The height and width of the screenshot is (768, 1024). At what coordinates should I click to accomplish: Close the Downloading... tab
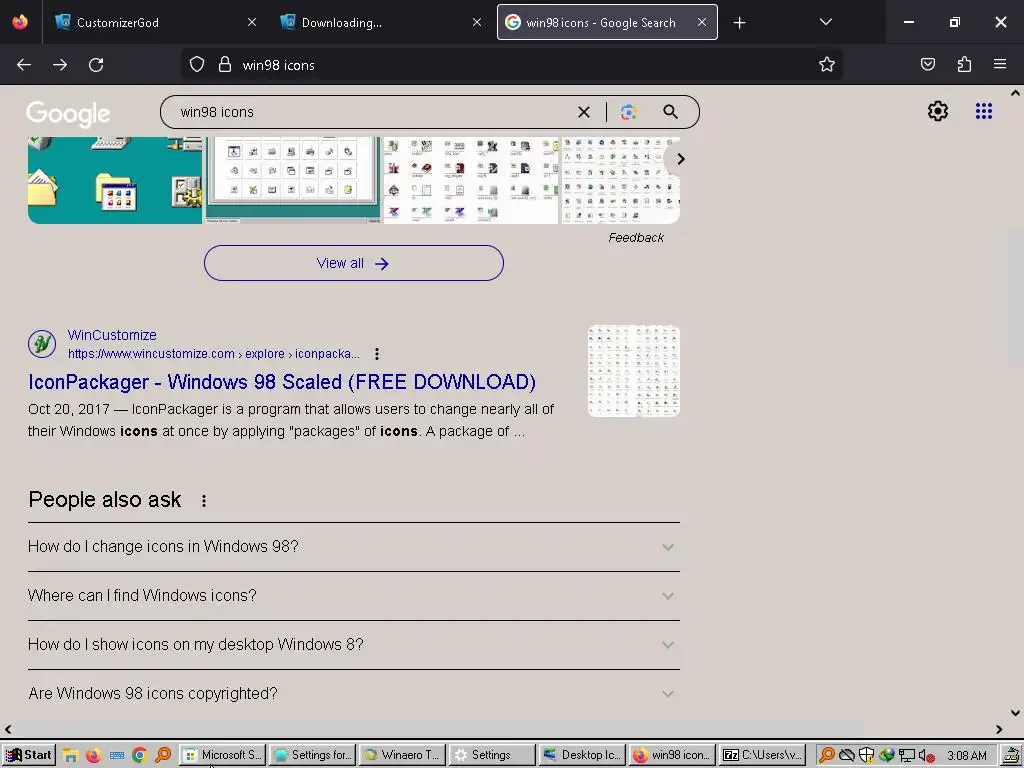pos(477,22)
